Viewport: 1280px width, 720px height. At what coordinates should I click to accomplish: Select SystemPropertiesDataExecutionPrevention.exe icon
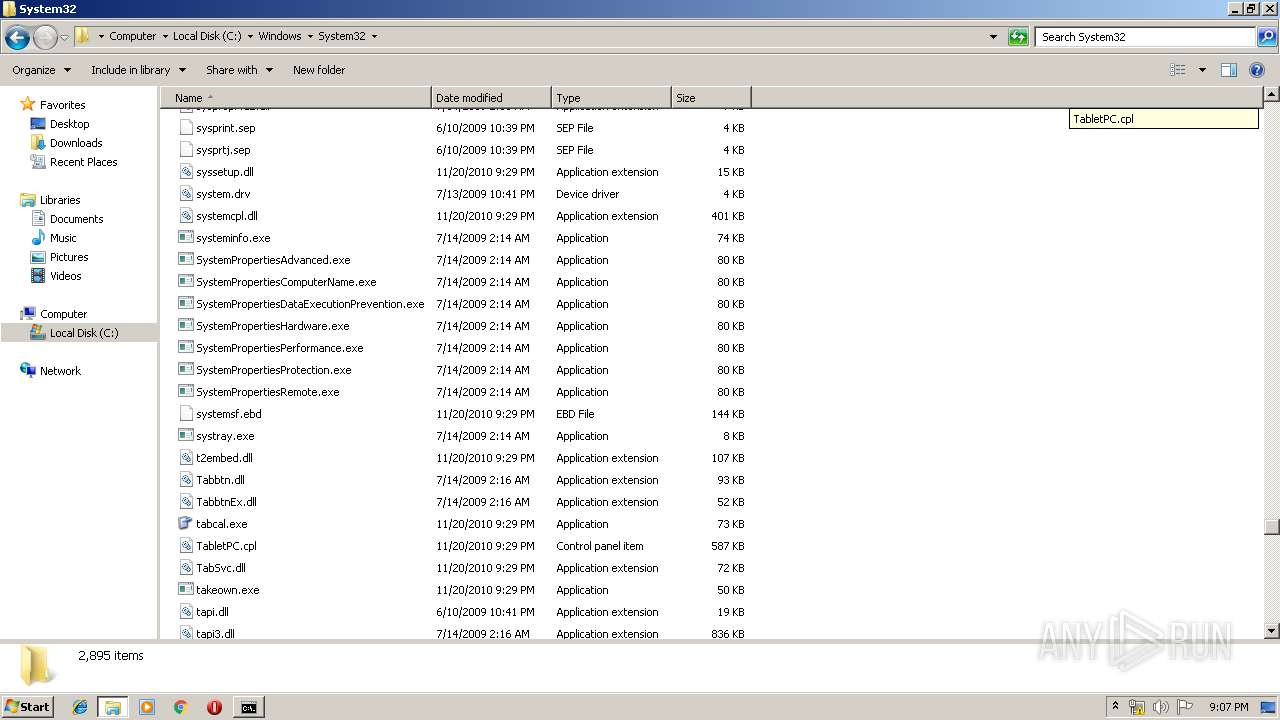(x=186, y=304)
